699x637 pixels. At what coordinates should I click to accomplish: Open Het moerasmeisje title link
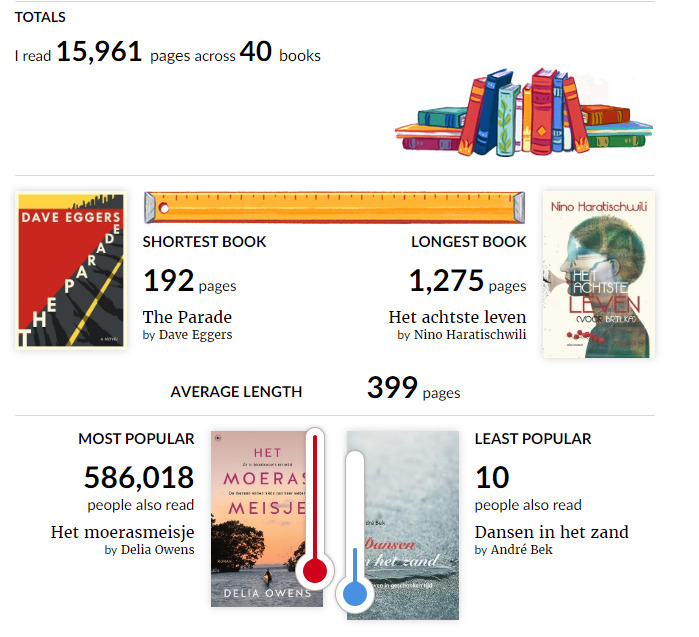(123, 532)
